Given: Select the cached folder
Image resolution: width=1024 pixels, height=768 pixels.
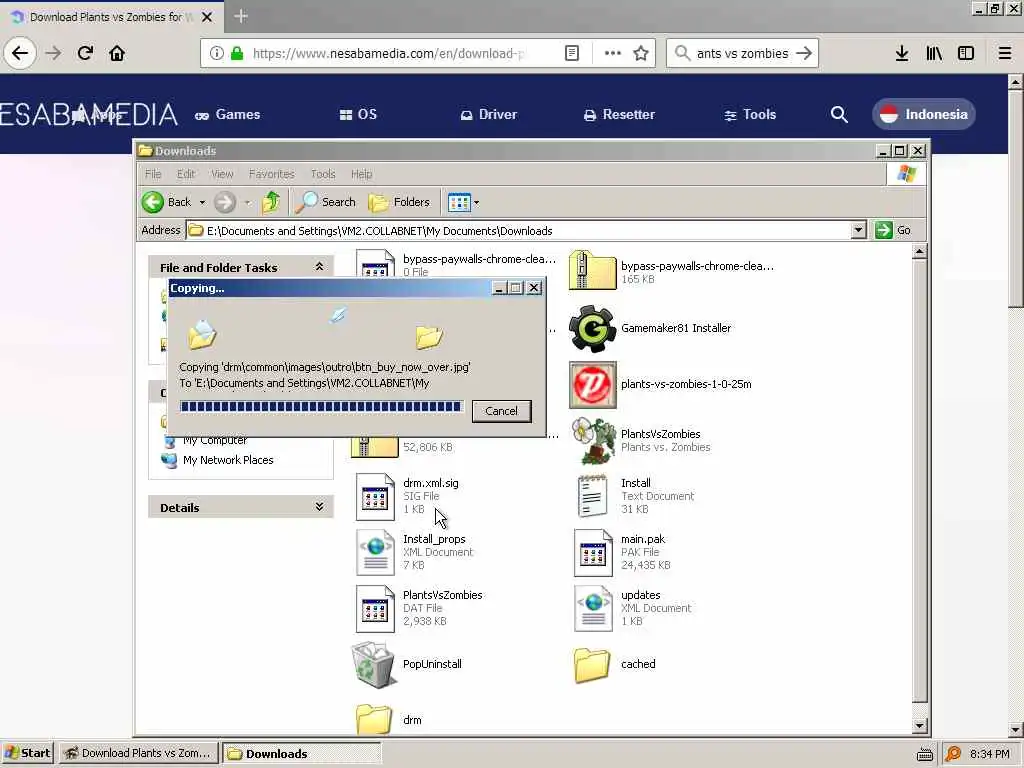Looking at the screenshot, I should pos(592,665).
